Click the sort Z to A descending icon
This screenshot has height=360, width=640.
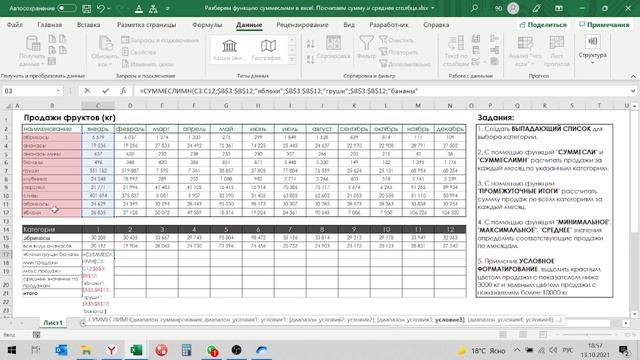pos(311,59)
